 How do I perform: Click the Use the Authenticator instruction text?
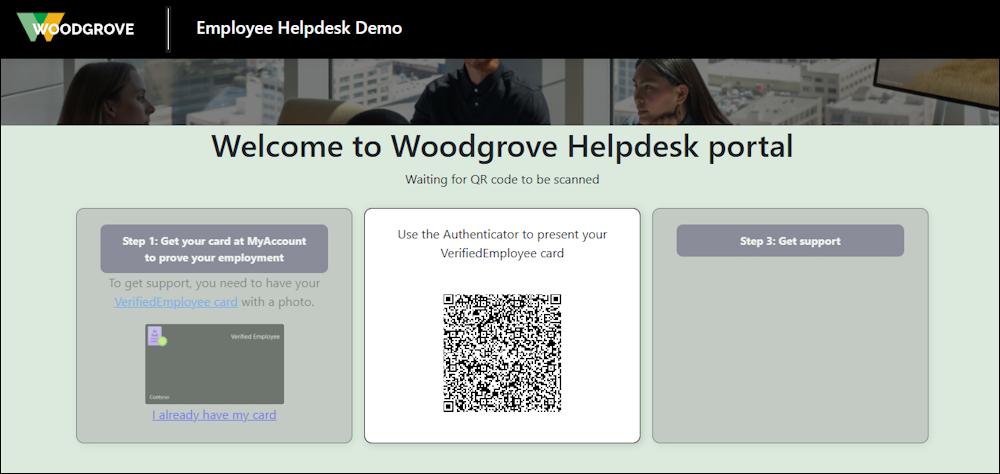502,244
